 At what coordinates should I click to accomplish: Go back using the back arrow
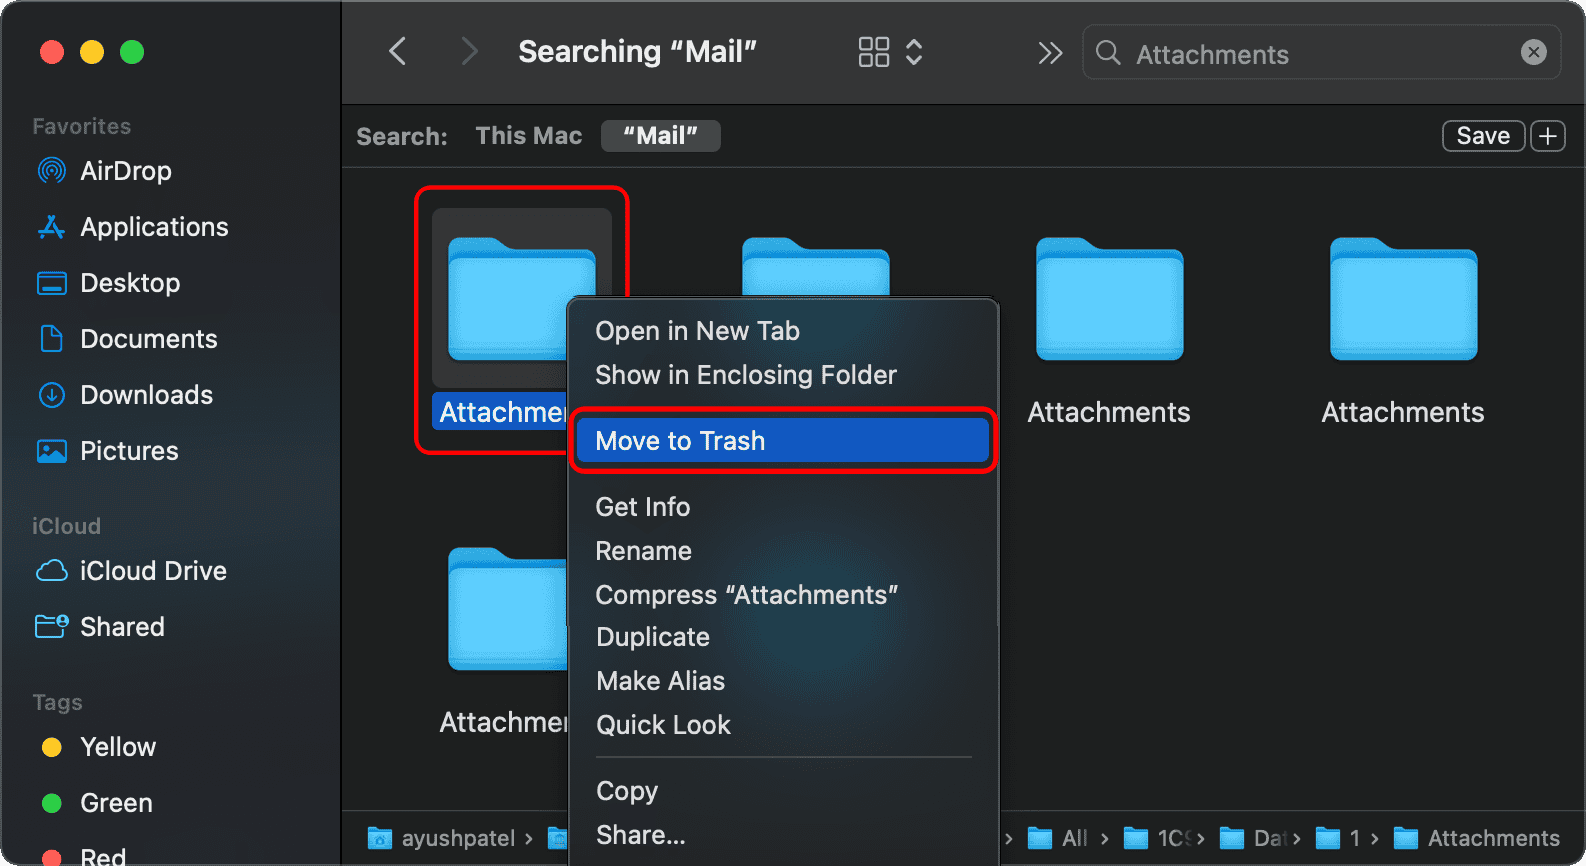[398, 52]
